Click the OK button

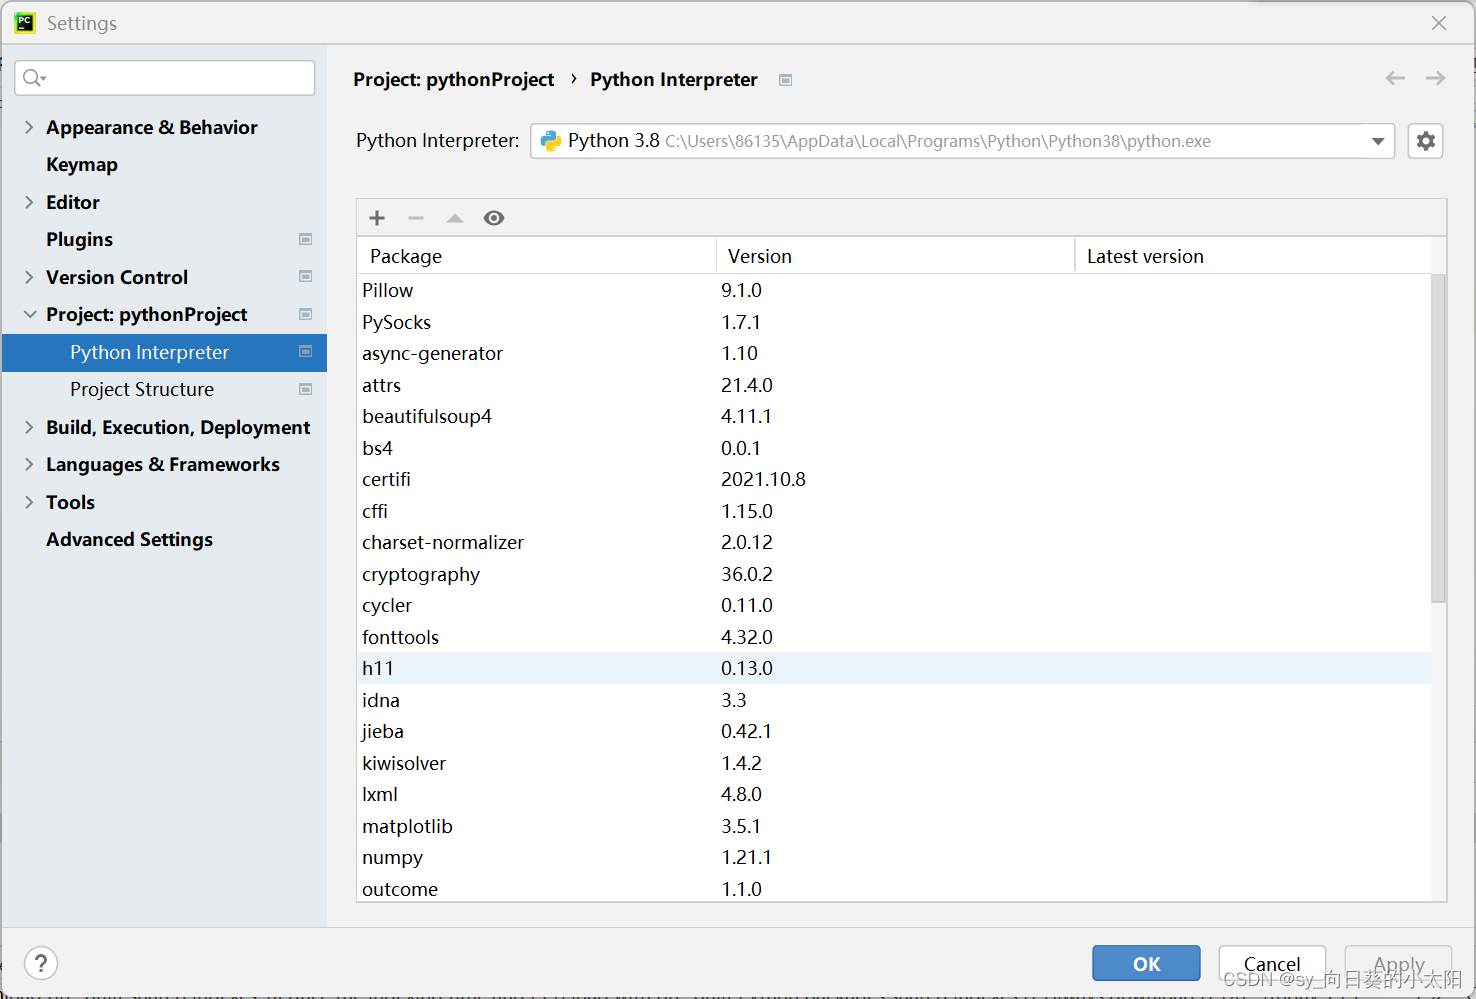point(1146,964)
